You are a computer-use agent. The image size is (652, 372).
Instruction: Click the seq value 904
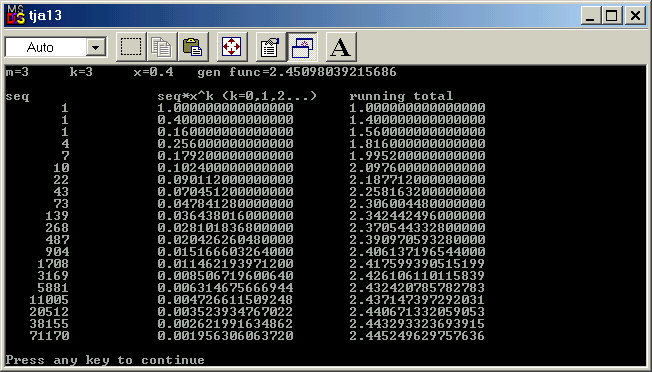(57, 252)
